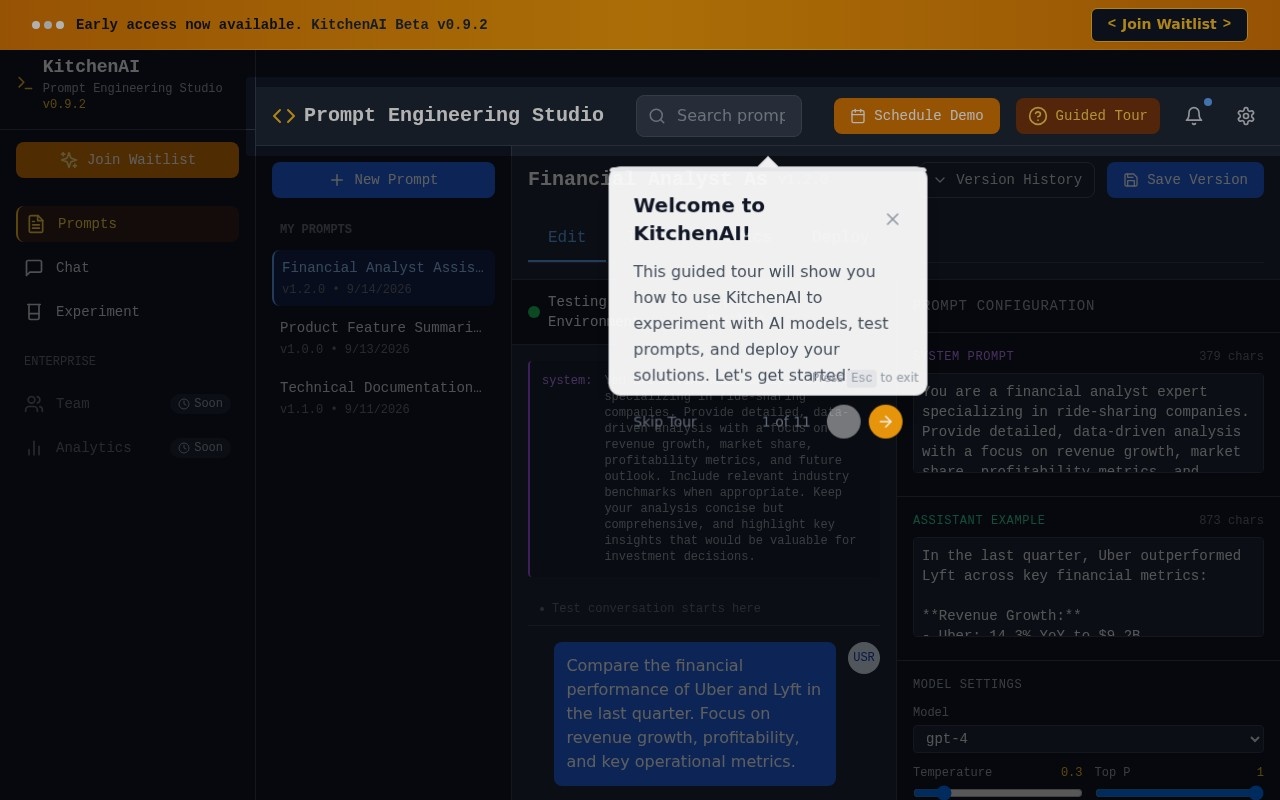Click the USR avatar next to the user message
This screenshot has width=1280, height=800.
tap(864, 658)
